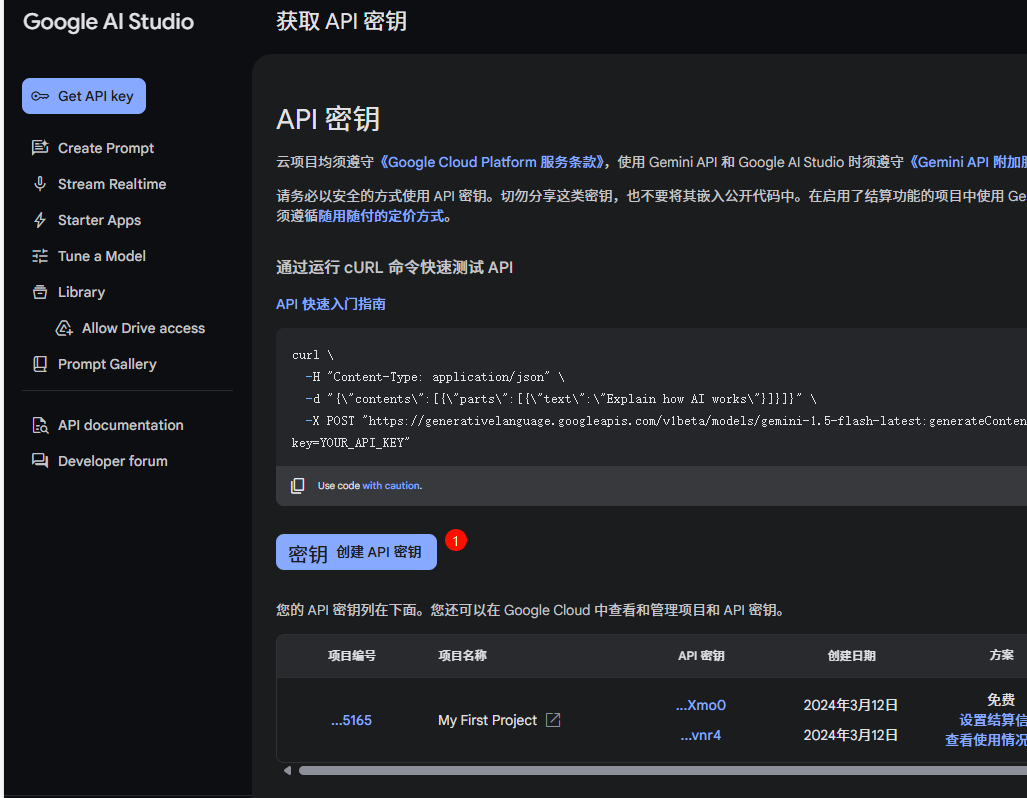Open project number ...5165 link

pos(351,720)
